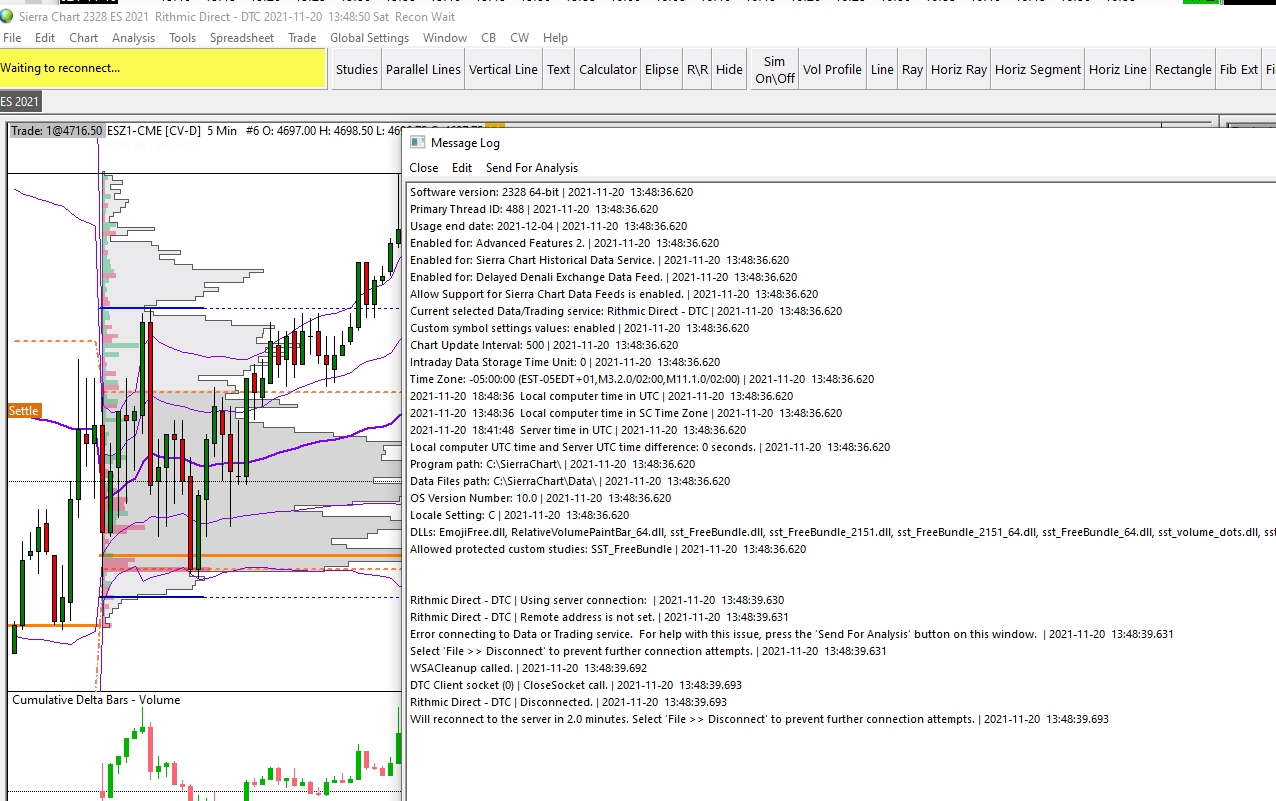Click the 'Time Zone: -05:00:00' log line
The width and height of the screenshot is (1276, 801).
click(642, 379)
